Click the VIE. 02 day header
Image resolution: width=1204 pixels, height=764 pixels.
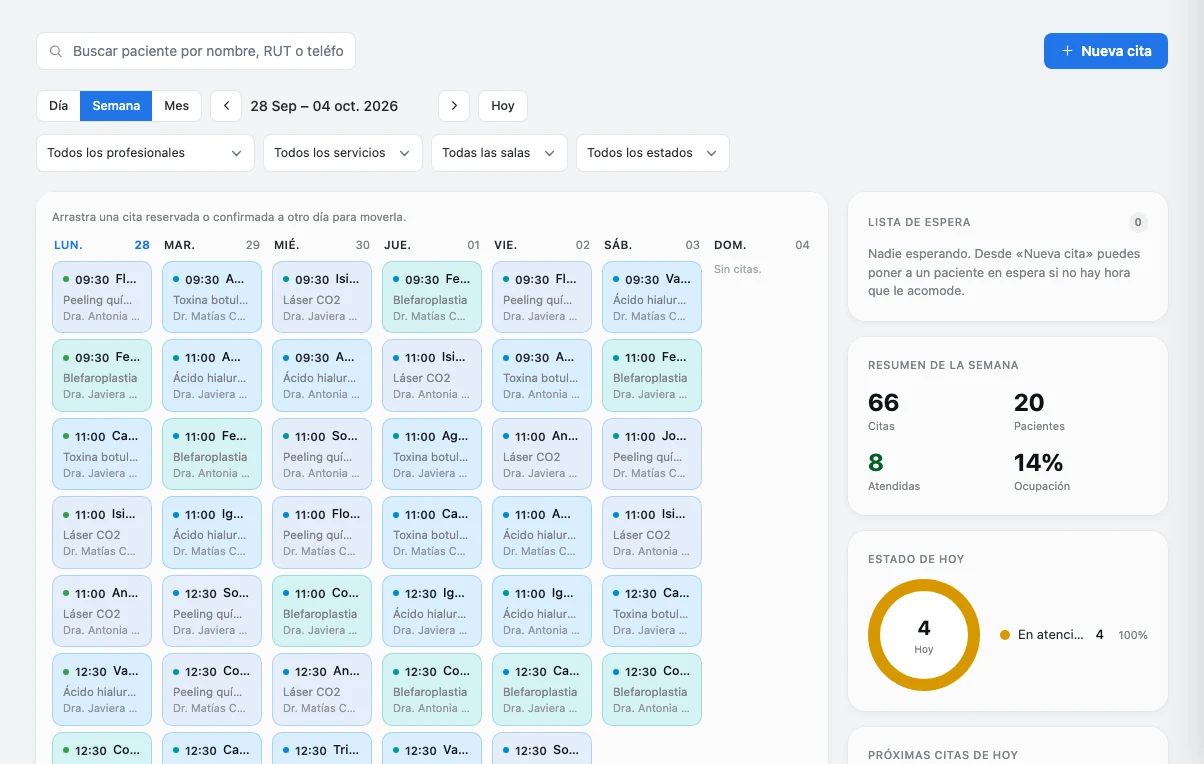click(541, 245)
